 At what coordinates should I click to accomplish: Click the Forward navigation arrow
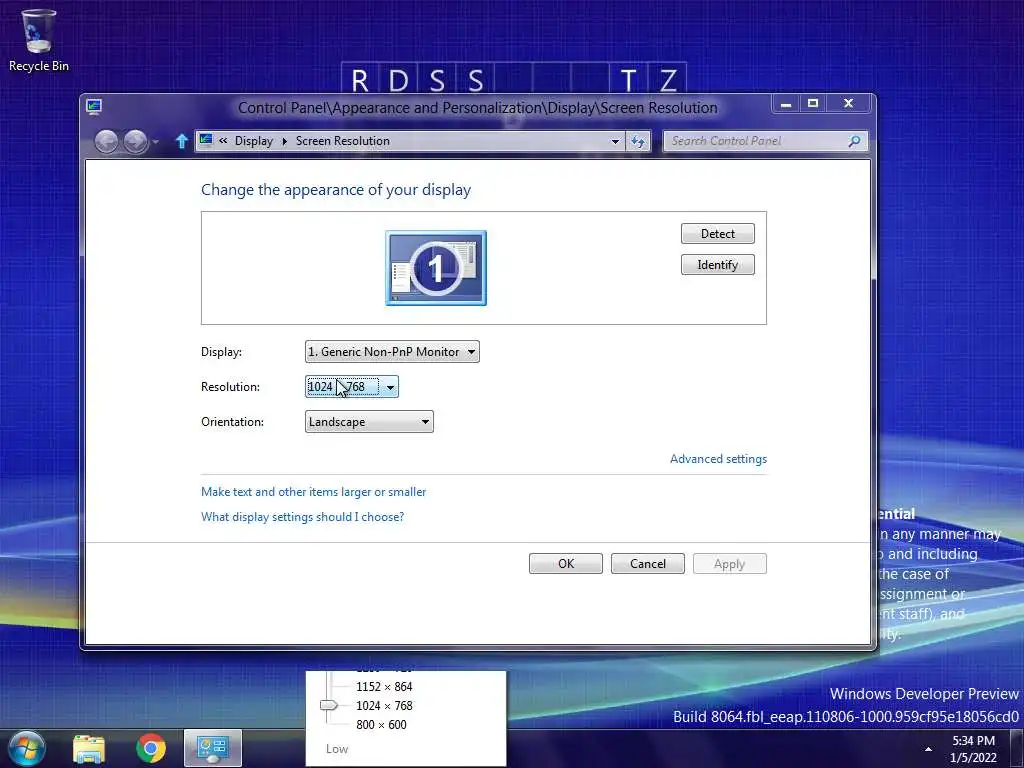click(x=135, y=141)
